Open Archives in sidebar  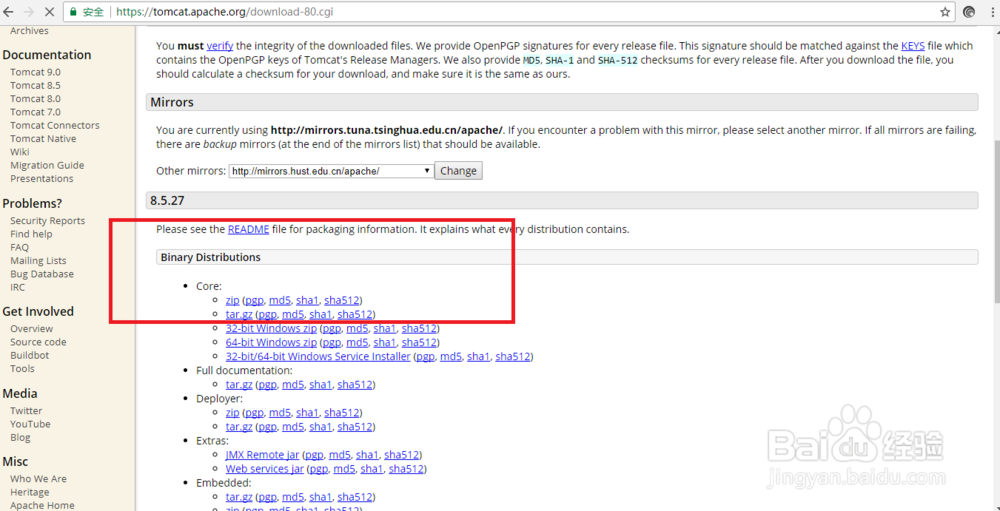click(x=29, y=31)
